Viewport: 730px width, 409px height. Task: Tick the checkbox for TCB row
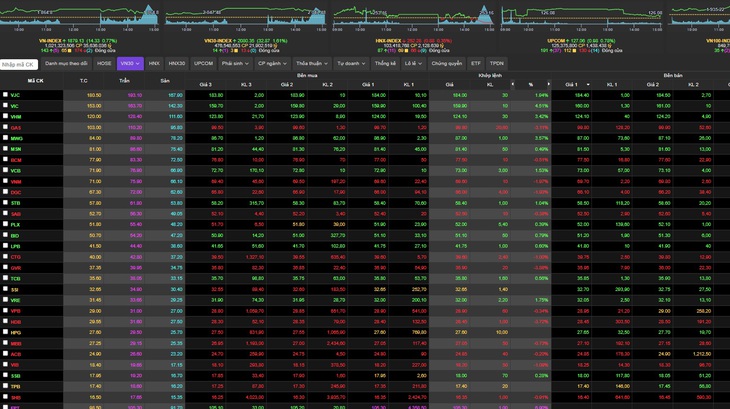coord(6,278)
